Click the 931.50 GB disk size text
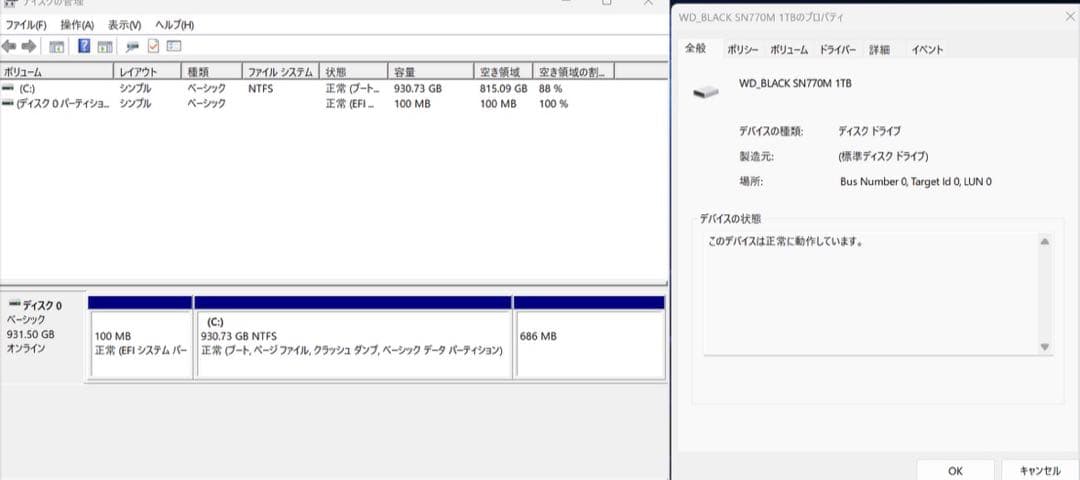 30,334
